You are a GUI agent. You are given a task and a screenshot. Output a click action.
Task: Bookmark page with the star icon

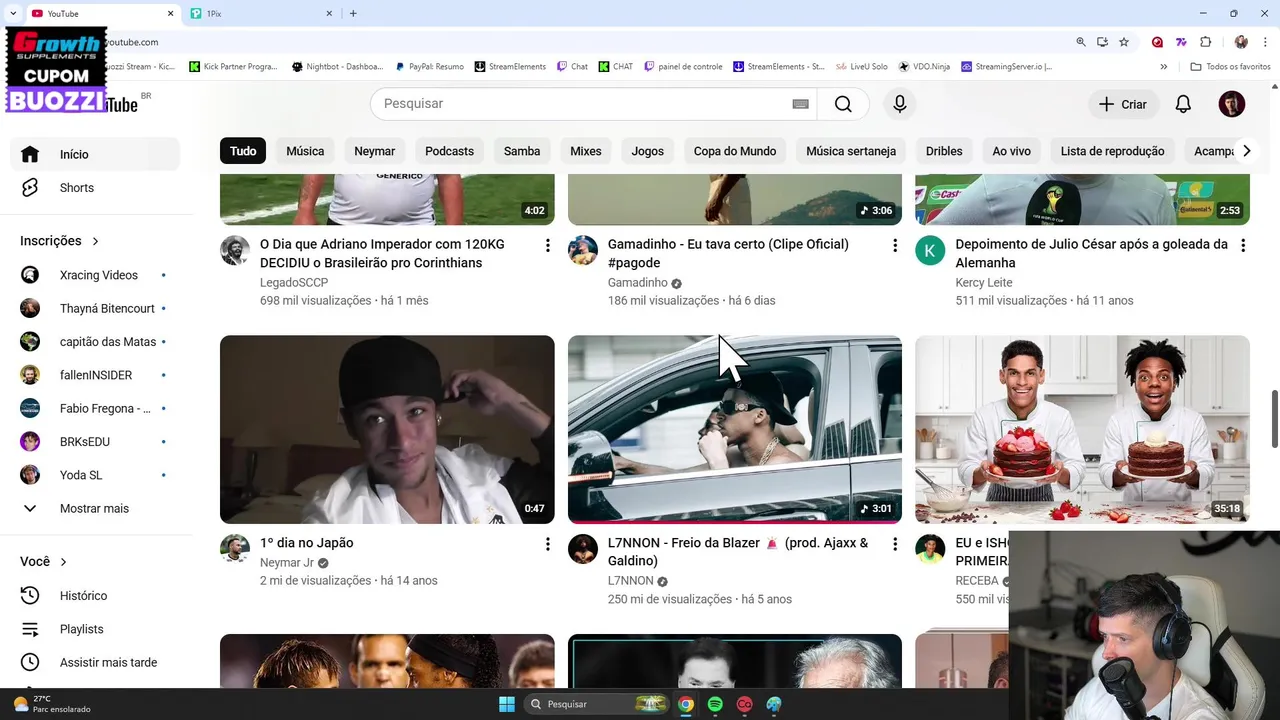pyautogui.click(x=1124, y=42)
